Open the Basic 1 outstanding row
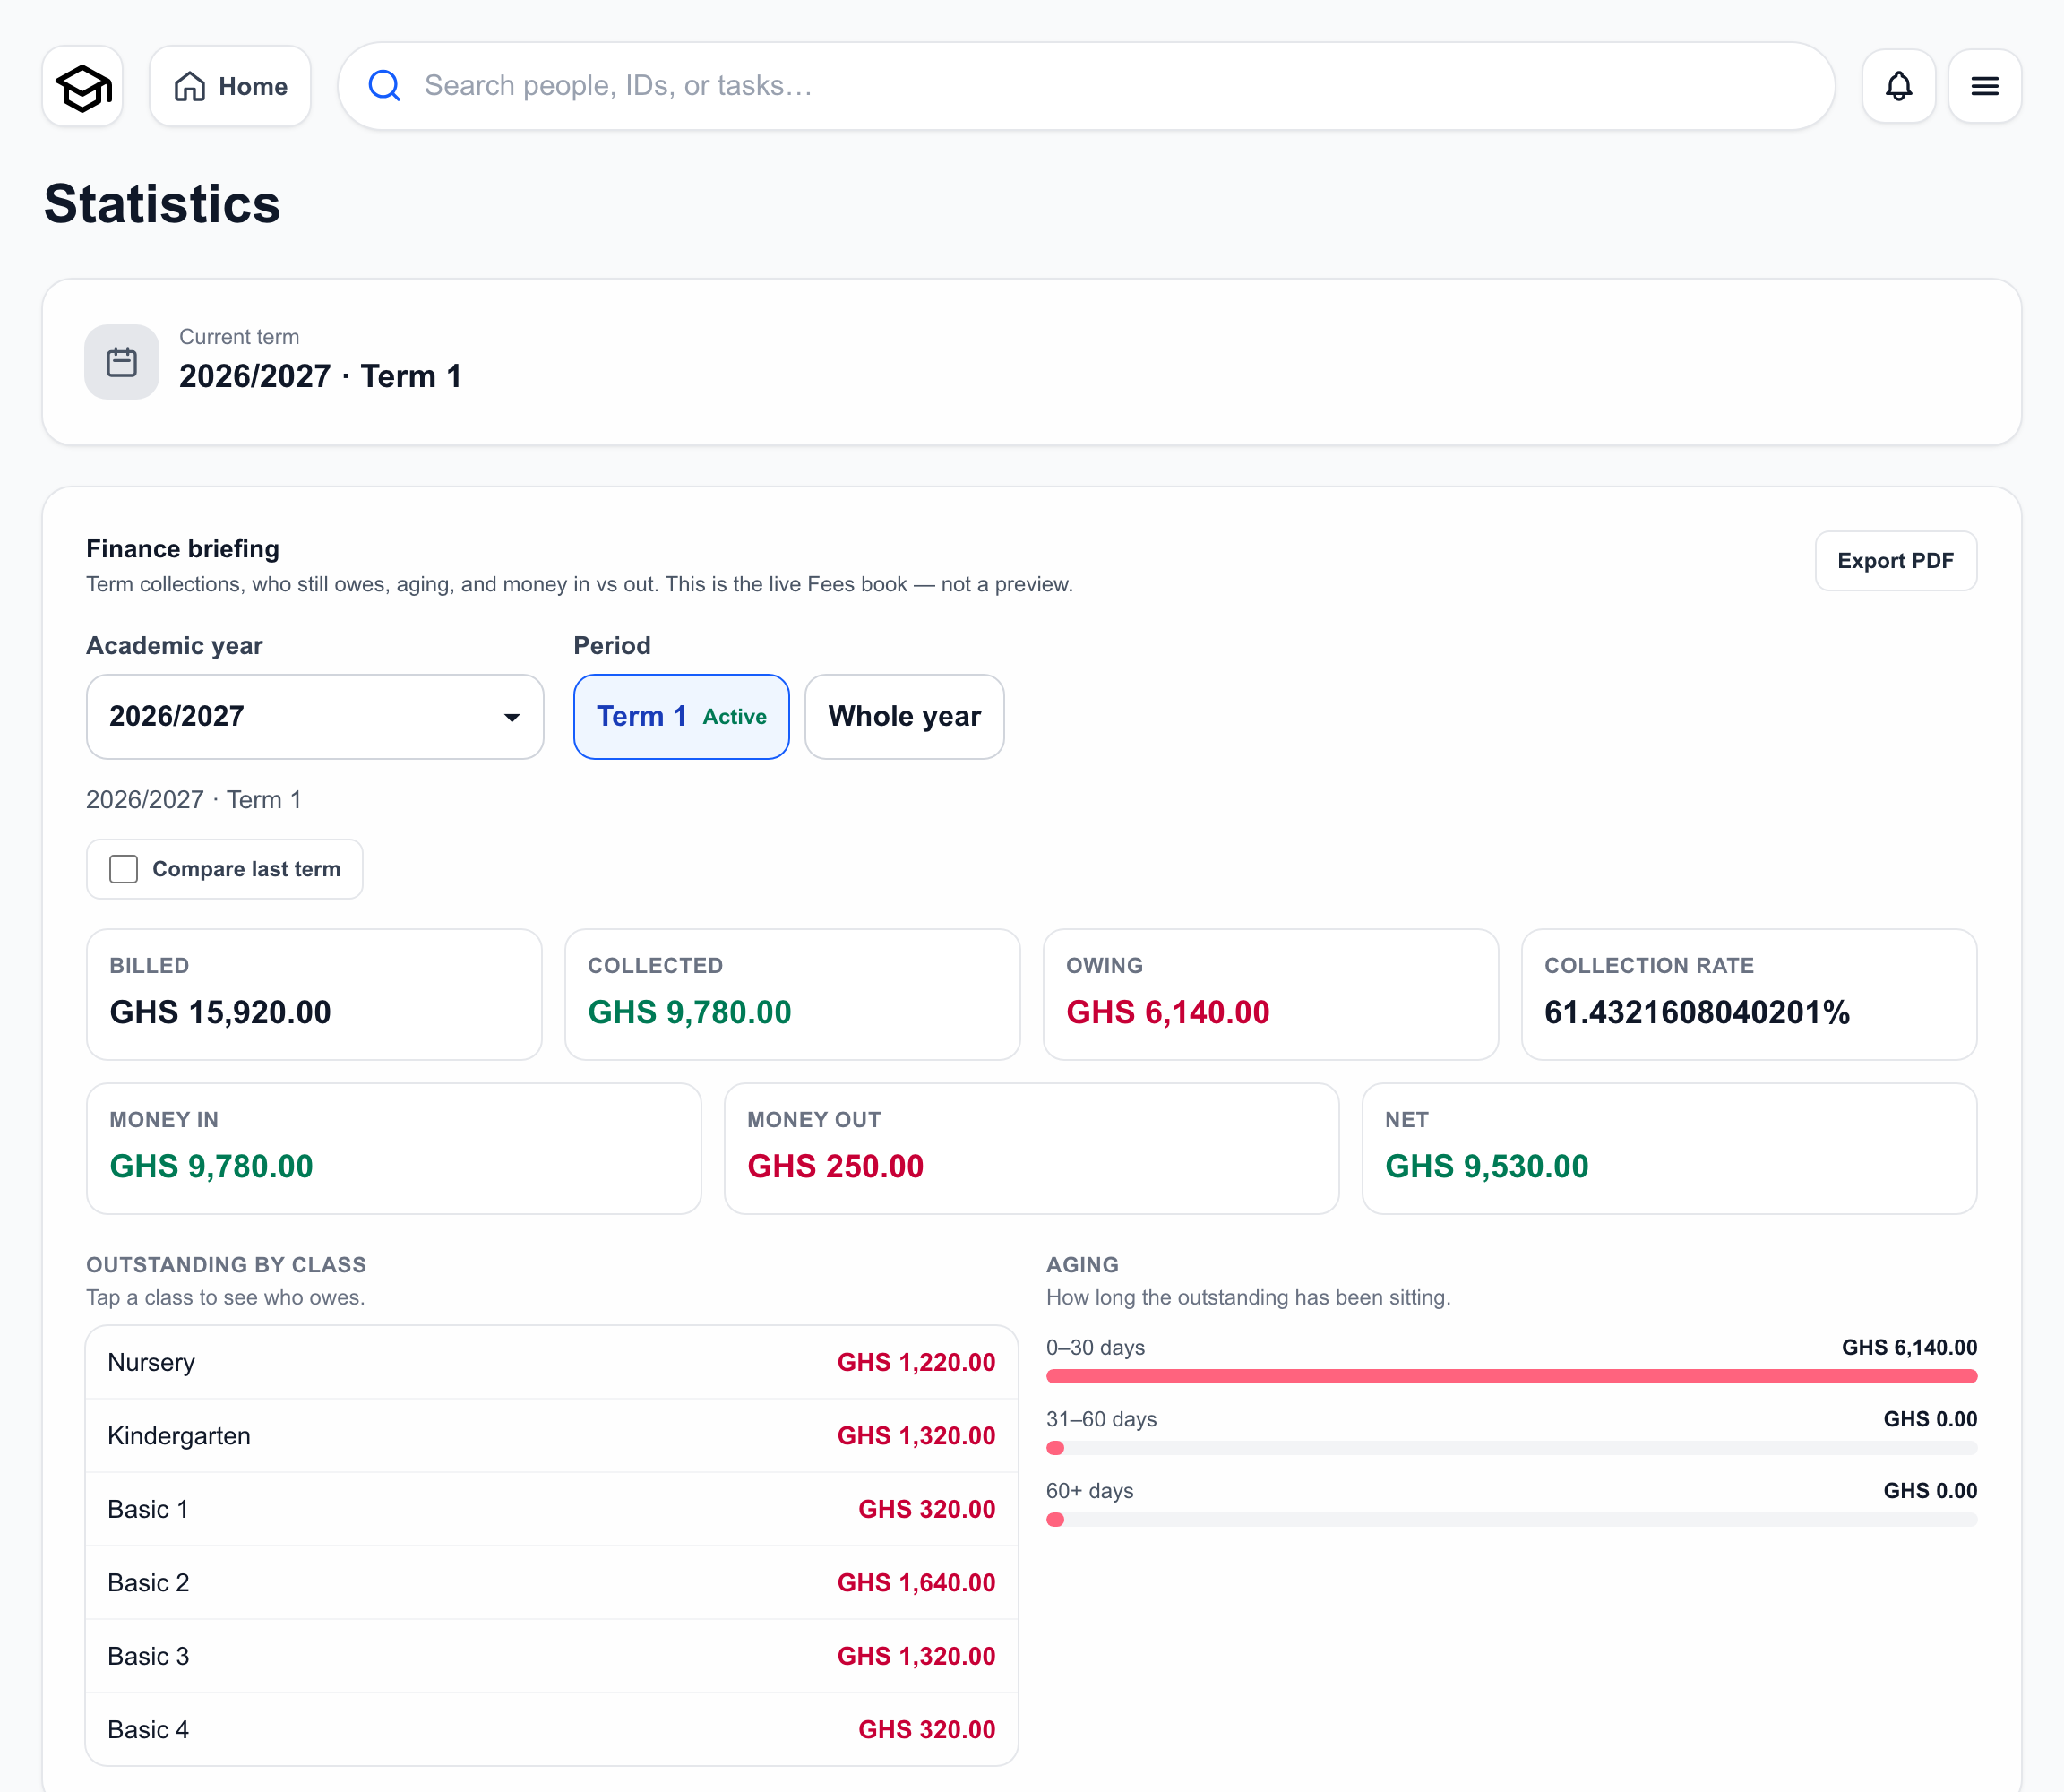Screen dimensions: 2064x1792 point(552,1509)
